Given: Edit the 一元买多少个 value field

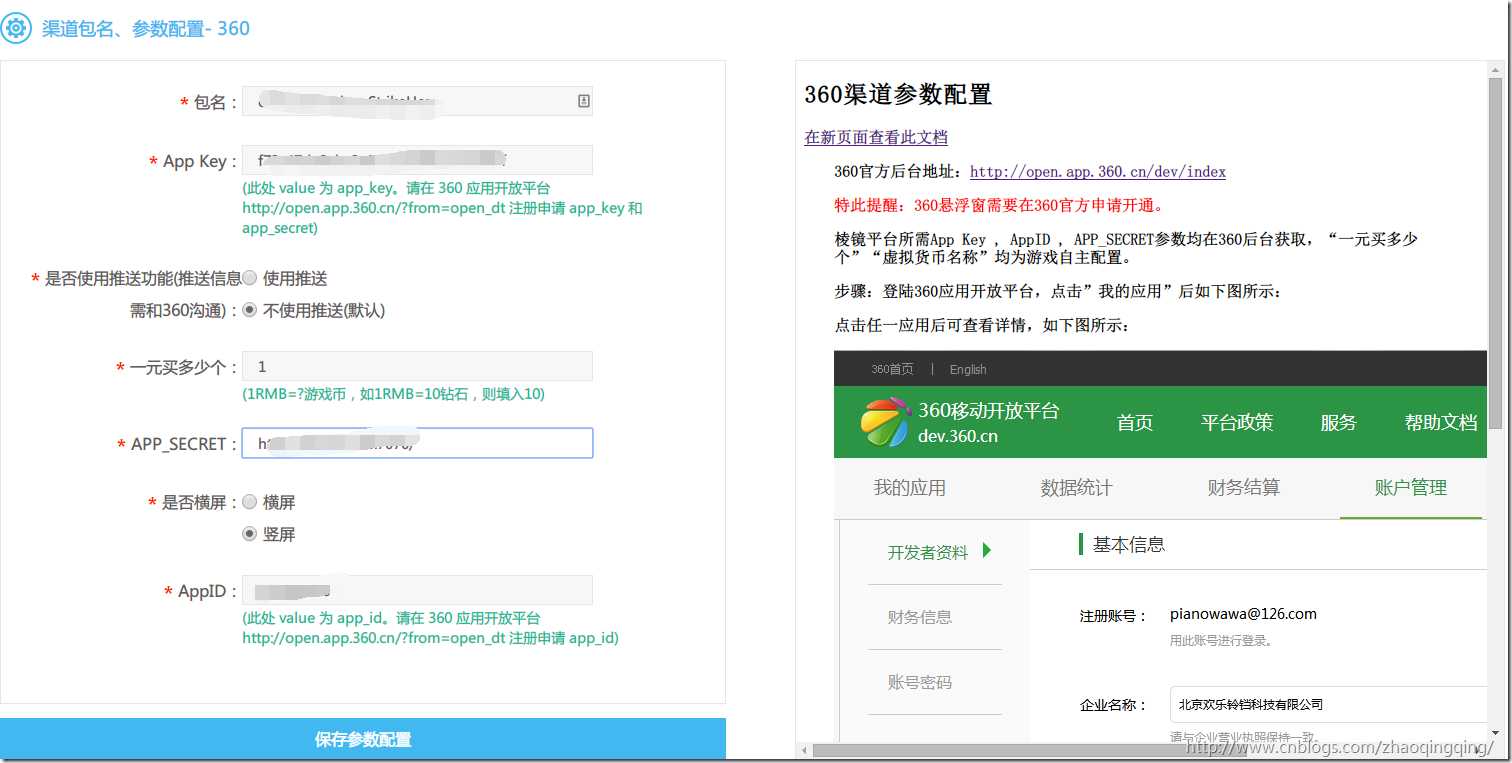Looking at the screenshot, I should tap(417, 366).
